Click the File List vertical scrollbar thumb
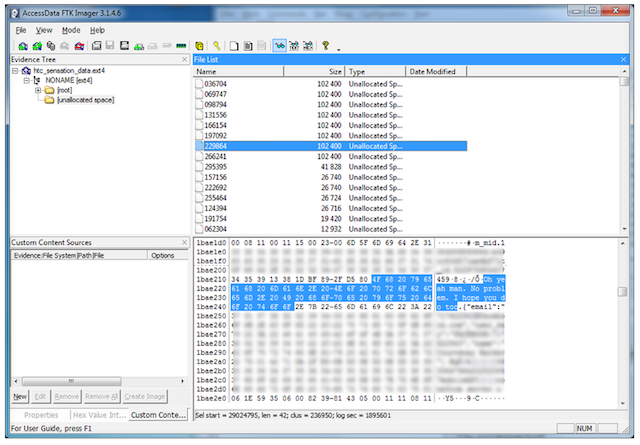640x445 pixels. (x=624, y=82)
